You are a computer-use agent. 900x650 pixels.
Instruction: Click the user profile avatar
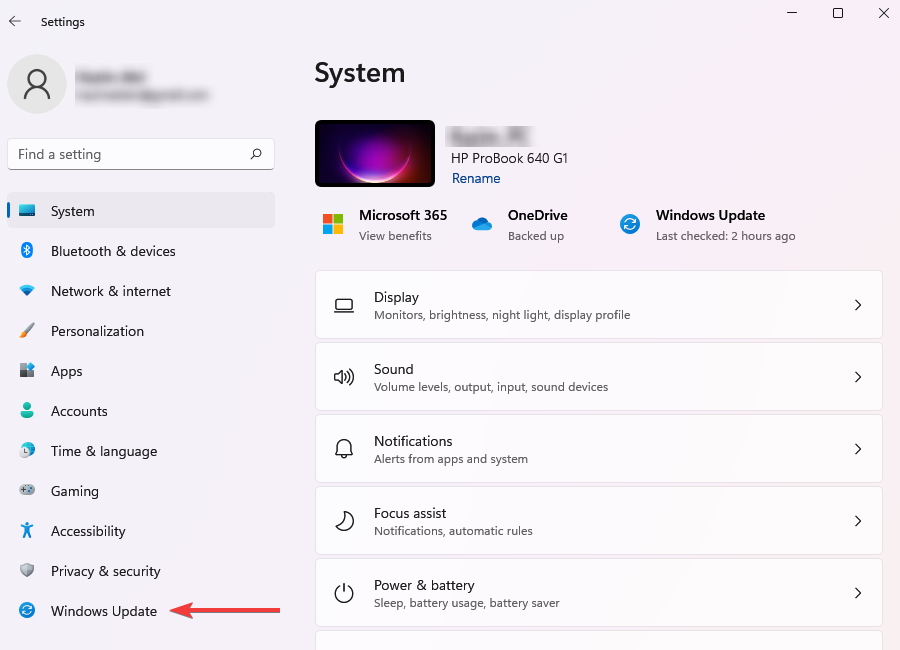tap(37, 84)
